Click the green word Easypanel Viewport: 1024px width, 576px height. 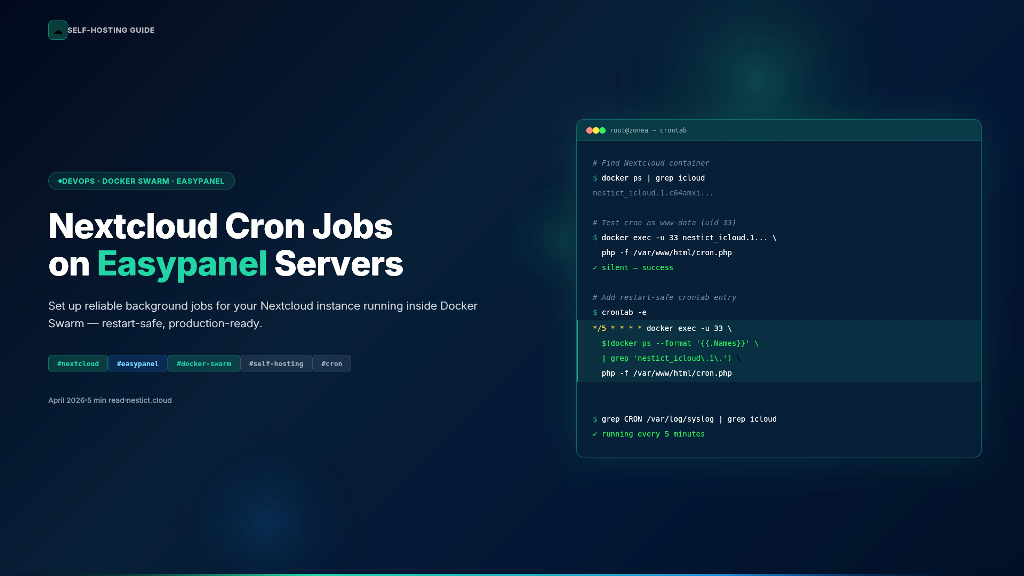click(182, 264)
